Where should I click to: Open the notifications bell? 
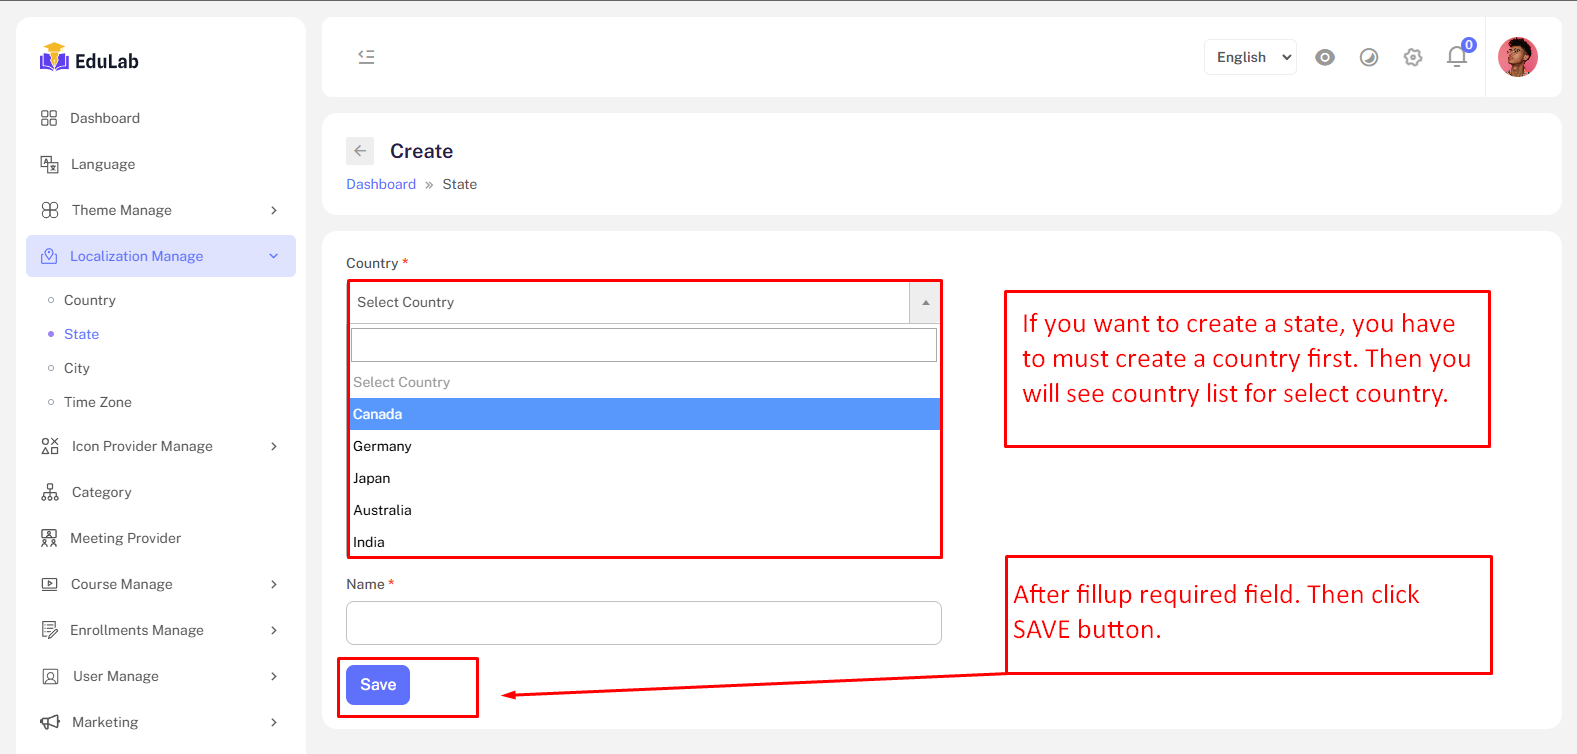[x=1457, y=57]
